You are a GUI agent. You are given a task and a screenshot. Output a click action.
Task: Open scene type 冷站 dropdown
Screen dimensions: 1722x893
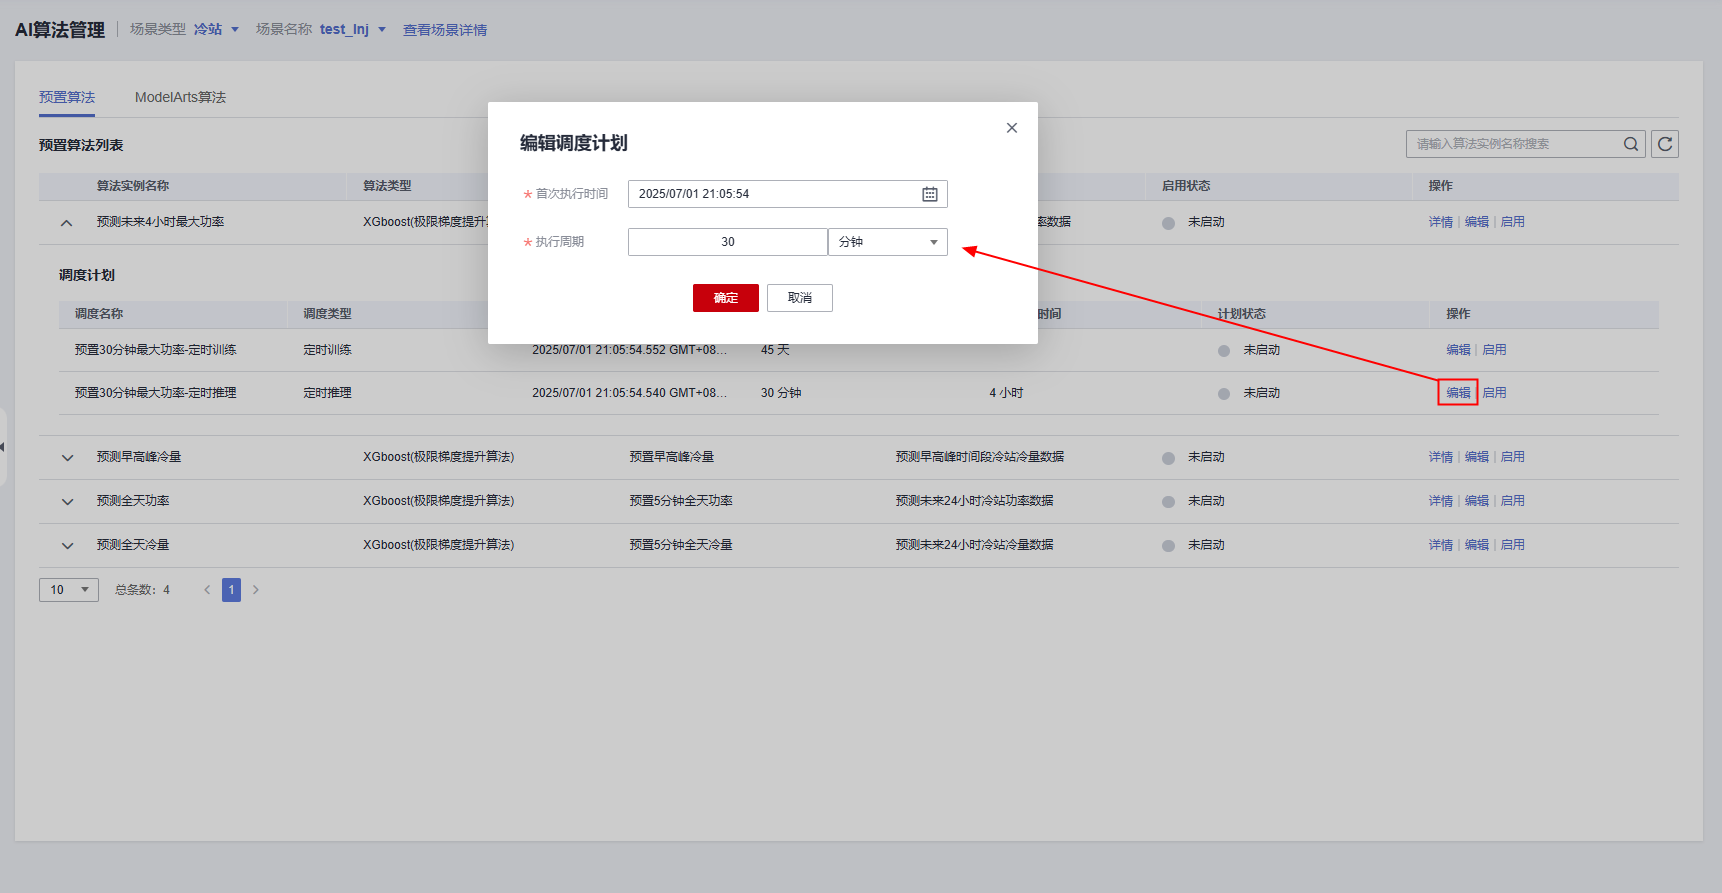216,29
